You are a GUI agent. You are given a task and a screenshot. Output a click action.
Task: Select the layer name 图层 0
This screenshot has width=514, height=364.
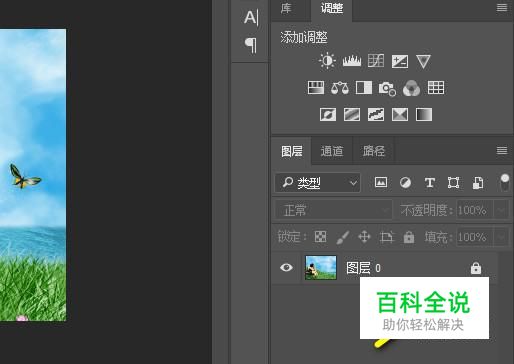363,268
